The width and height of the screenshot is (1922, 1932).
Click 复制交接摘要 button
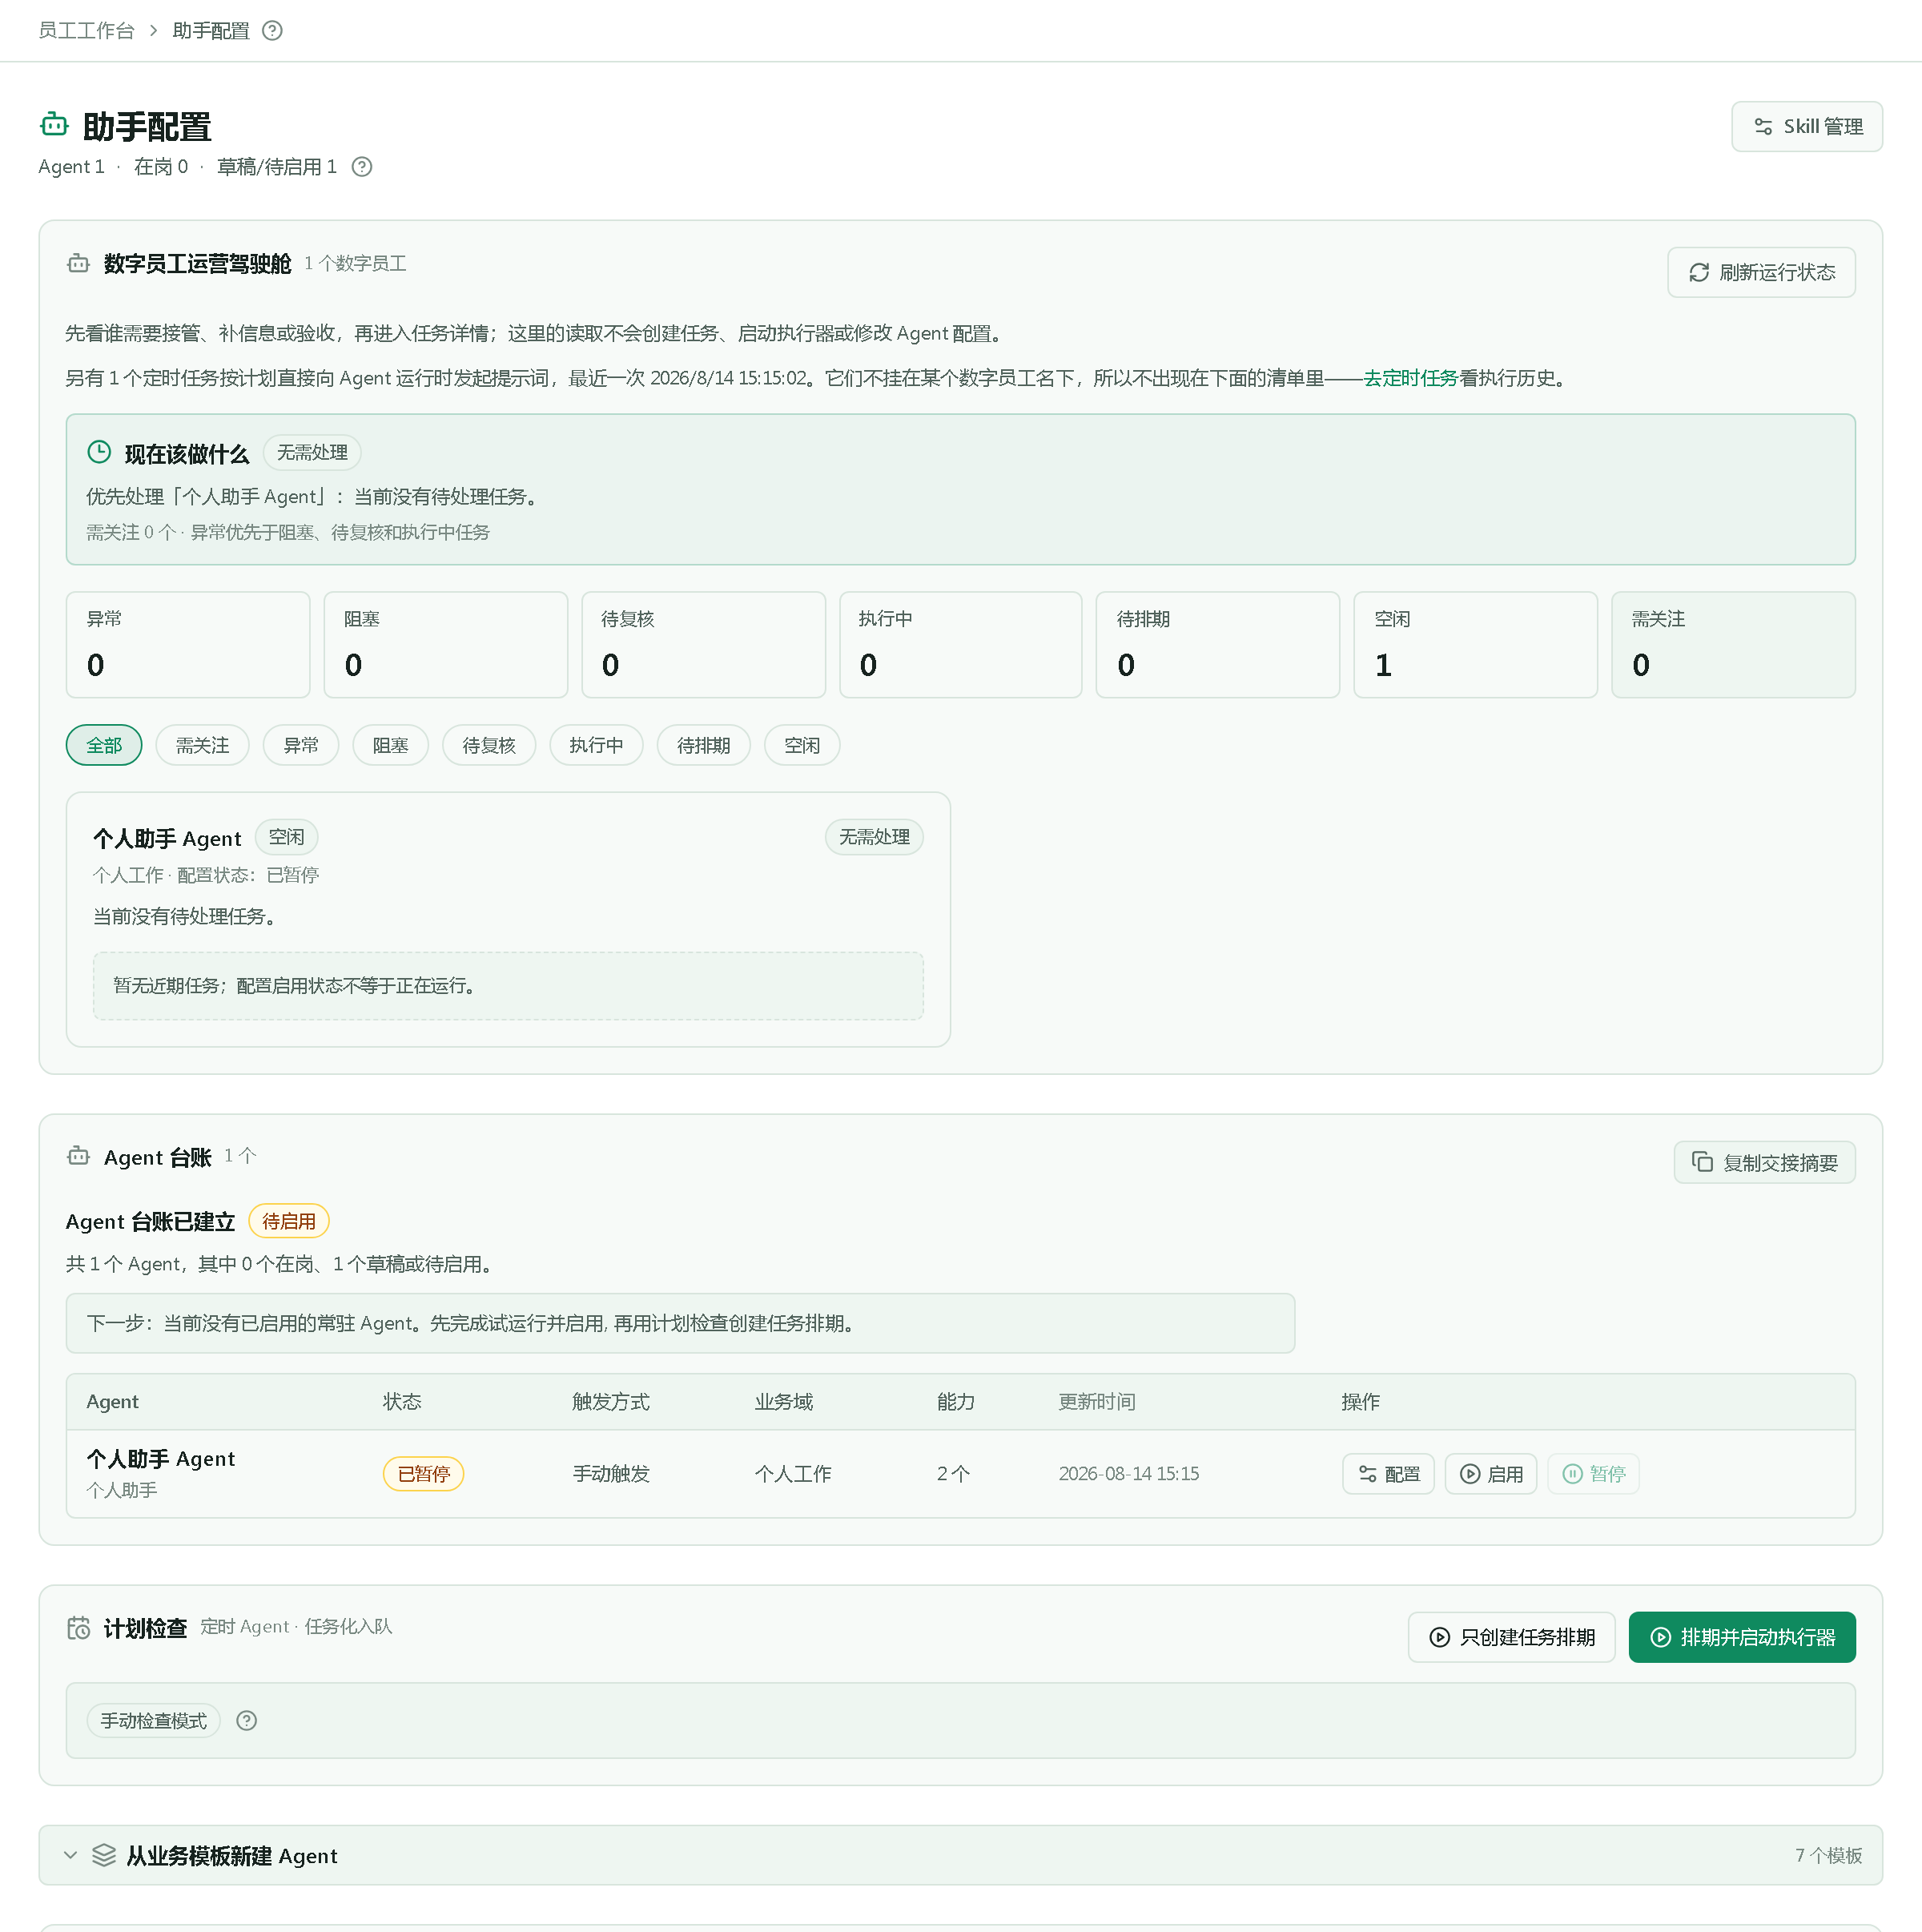click(1764, 1163)
